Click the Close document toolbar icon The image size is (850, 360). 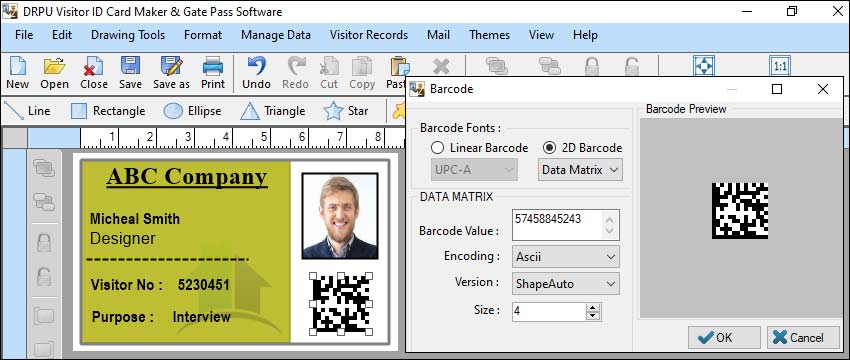click(x=94, y=66)
